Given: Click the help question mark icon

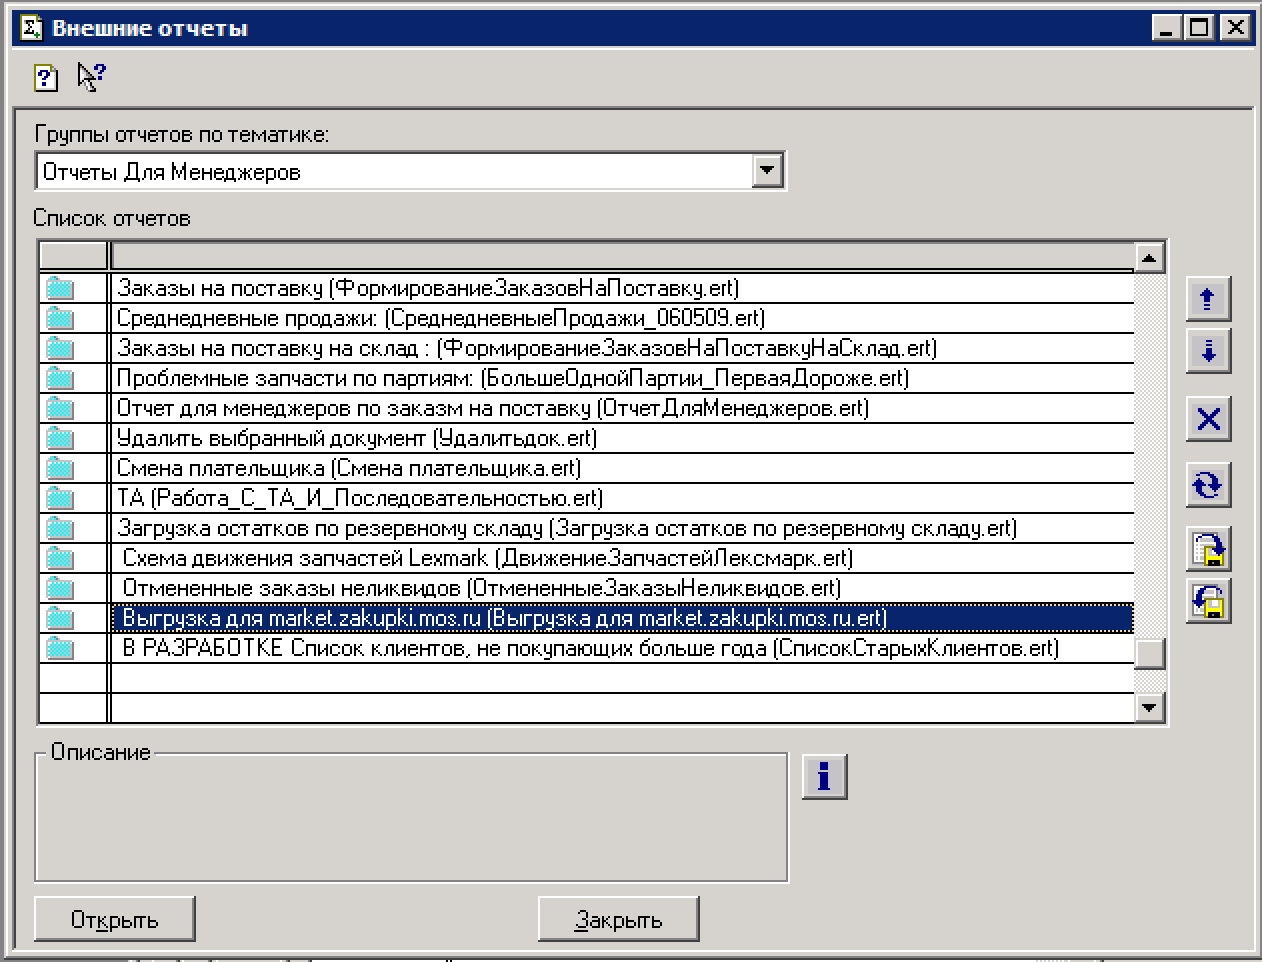Looking at the screenshot, I should 46,77.
